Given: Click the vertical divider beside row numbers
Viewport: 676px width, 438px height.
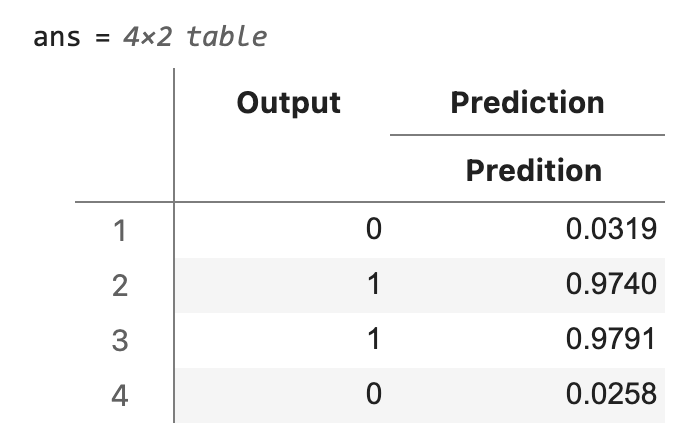Looking at the screenshot, I should (174, 300).
